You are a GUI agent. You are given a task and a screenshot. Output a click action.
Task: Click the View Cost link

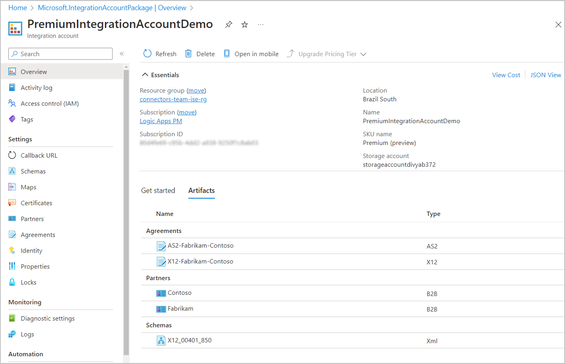coord(506,75)
